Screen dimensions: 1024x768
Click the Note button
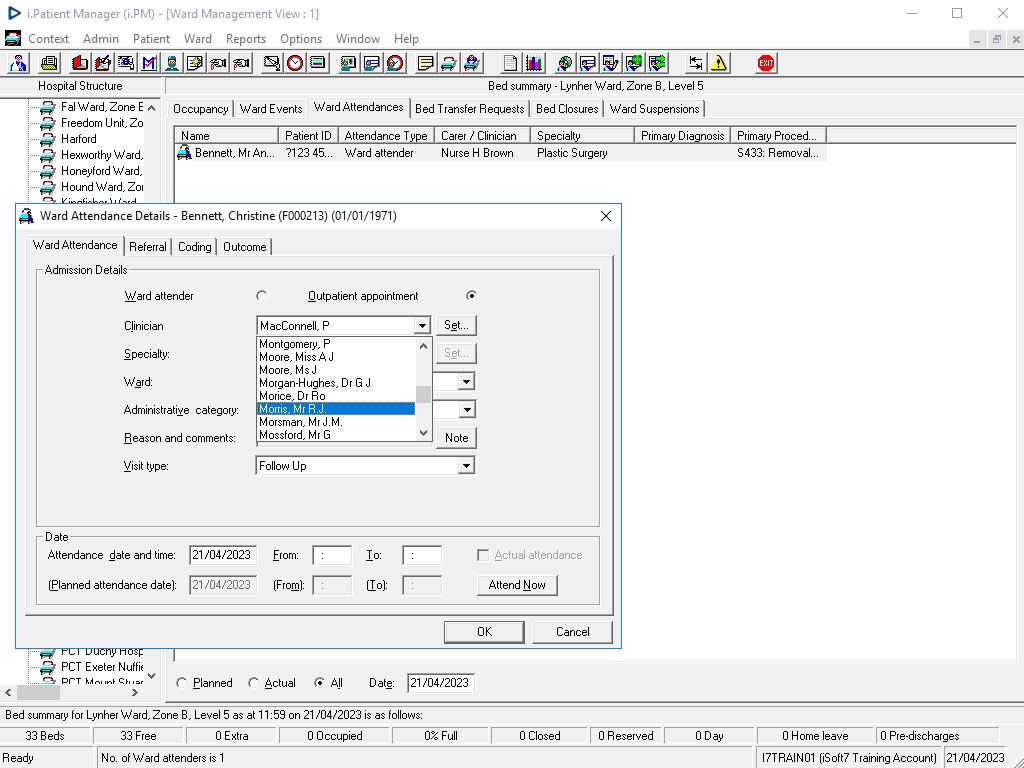(456, 438)
